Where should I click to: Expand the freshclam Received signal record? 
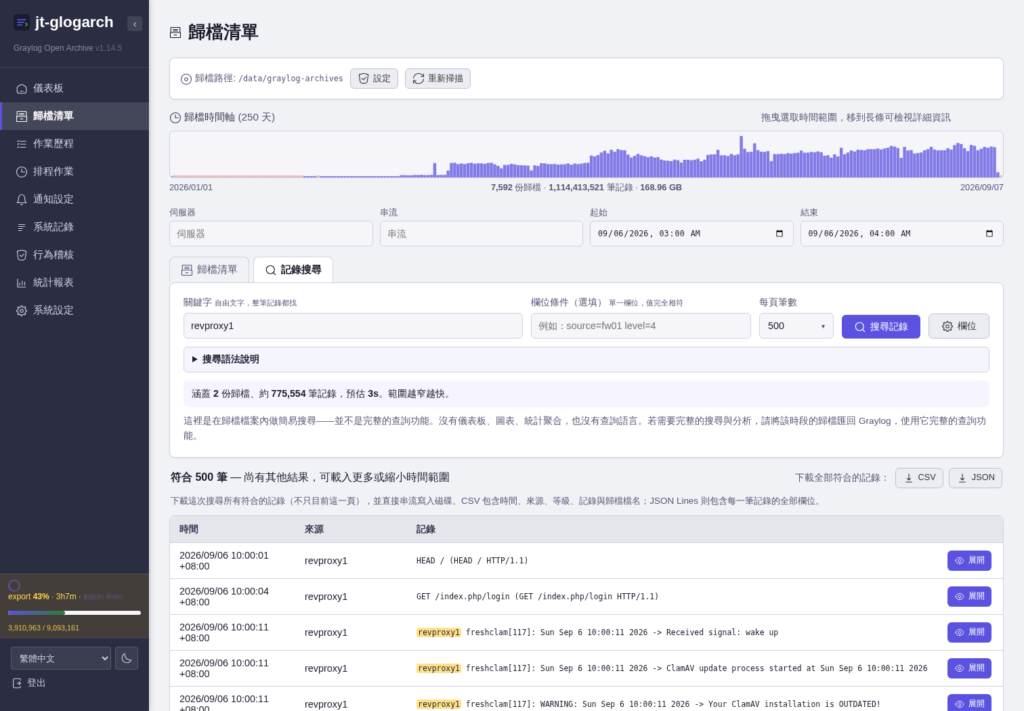pos(969,633)
